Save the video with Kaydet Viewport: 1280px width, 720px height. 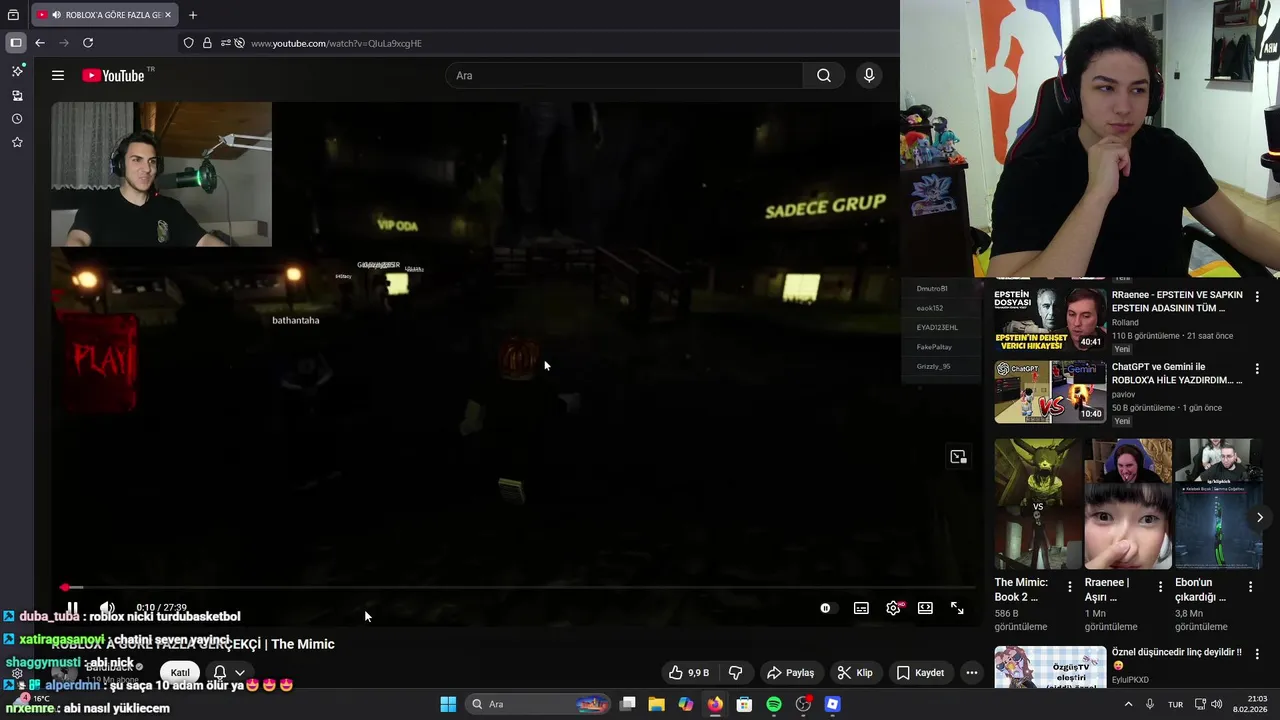click(x=920, y=673)
